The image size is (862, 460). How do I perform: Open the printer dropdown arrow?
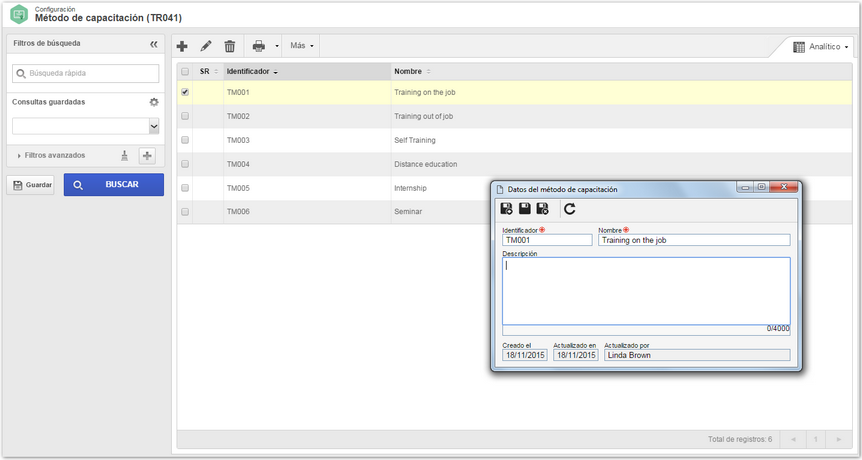click(x=277, y=46)
